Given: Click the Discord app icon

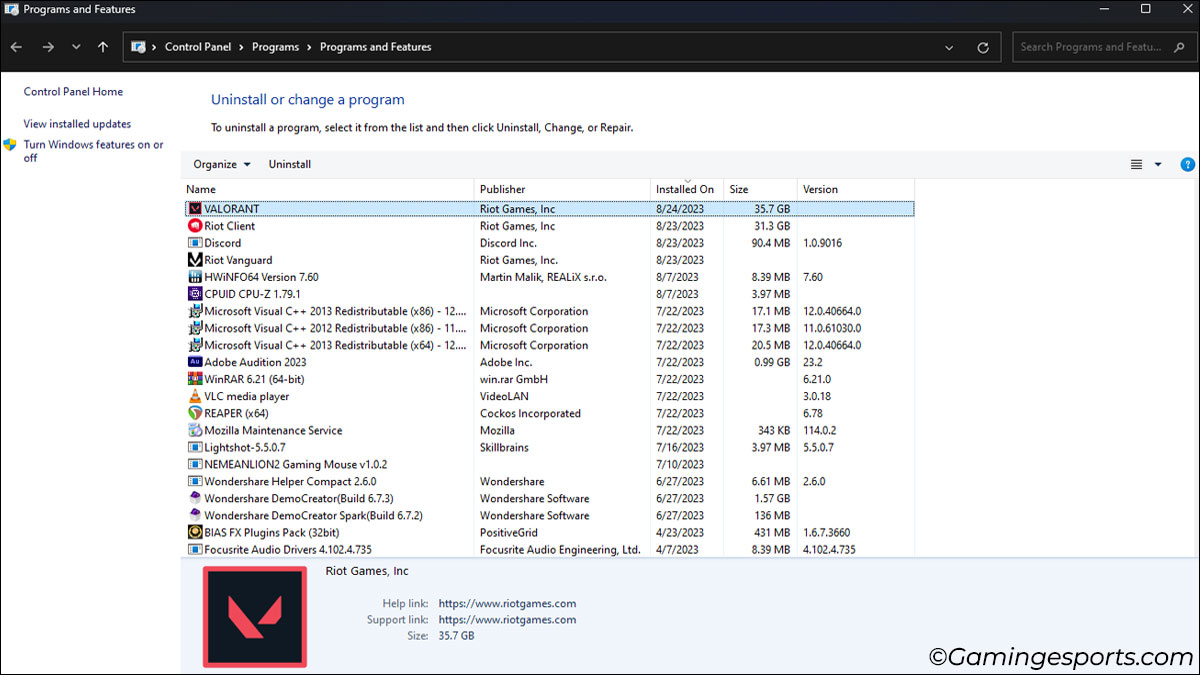Looking at the screenshot, I should [195, 243].
